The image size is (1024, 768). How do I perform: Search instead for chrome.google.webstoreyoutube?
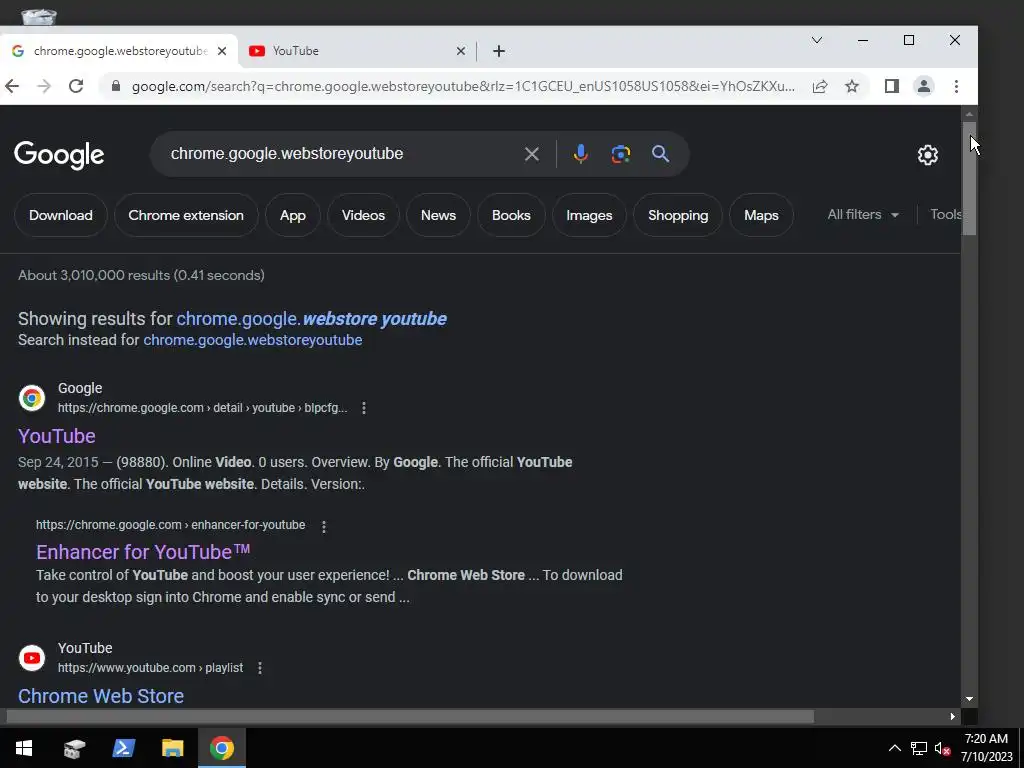pyautogui.click(x=253, y=340)
